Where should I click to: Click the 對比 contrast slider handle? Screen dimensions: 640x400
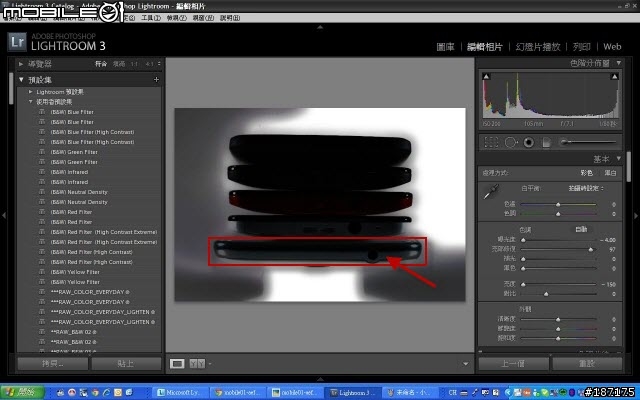[546, 294]
